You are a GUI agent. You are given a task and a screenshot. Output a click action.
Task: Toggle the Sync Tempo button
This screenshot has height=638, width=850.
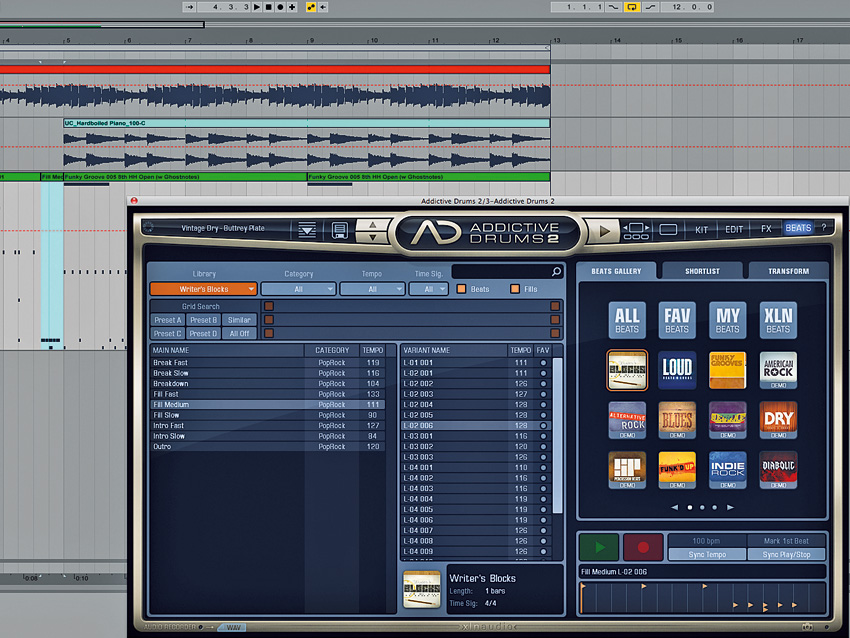click(x=707, y=555)
